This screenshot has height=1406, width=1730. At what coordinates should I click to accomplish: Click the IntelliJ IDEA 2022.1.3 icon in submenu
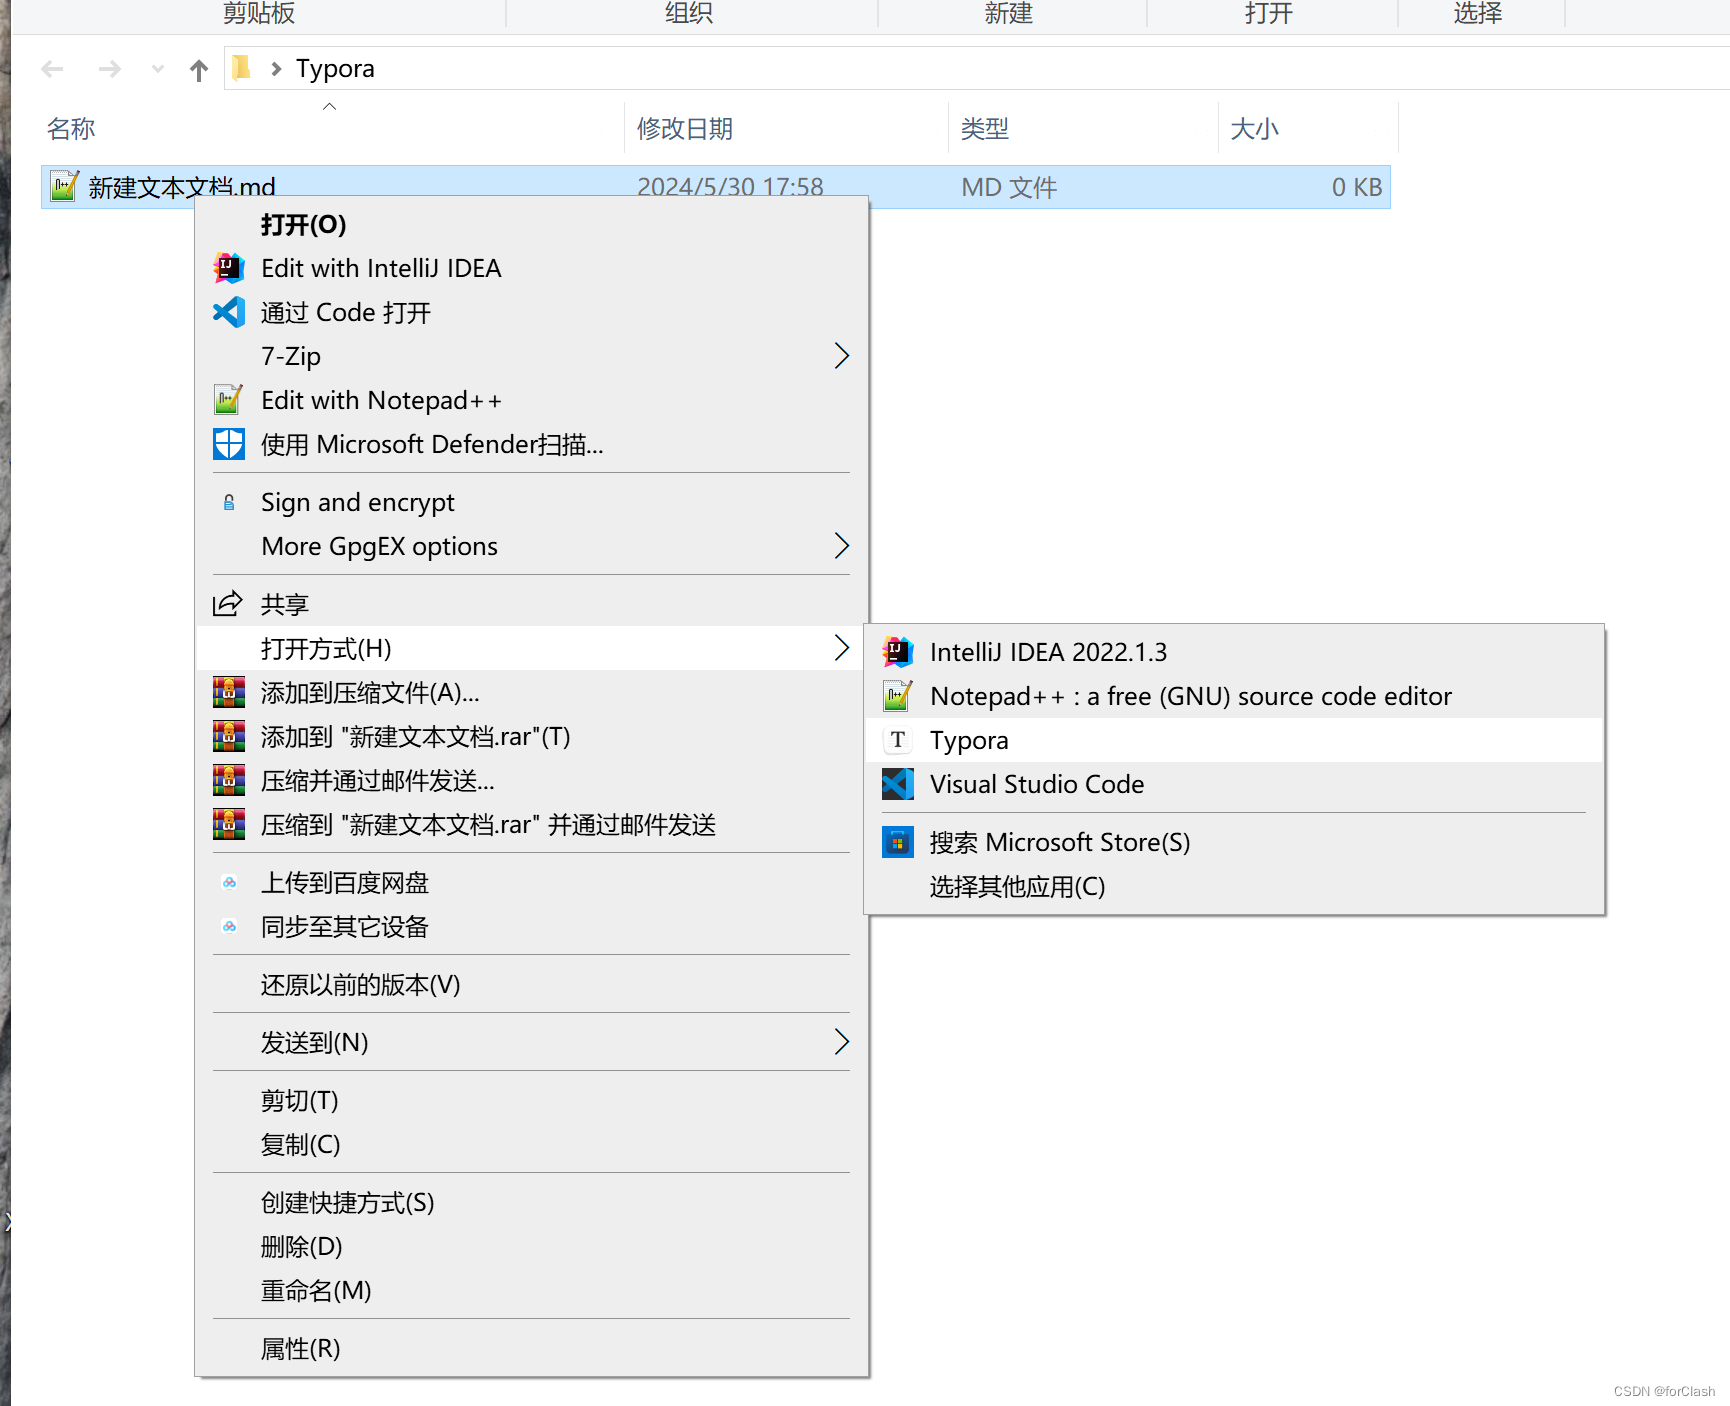(x=898, y=652)
